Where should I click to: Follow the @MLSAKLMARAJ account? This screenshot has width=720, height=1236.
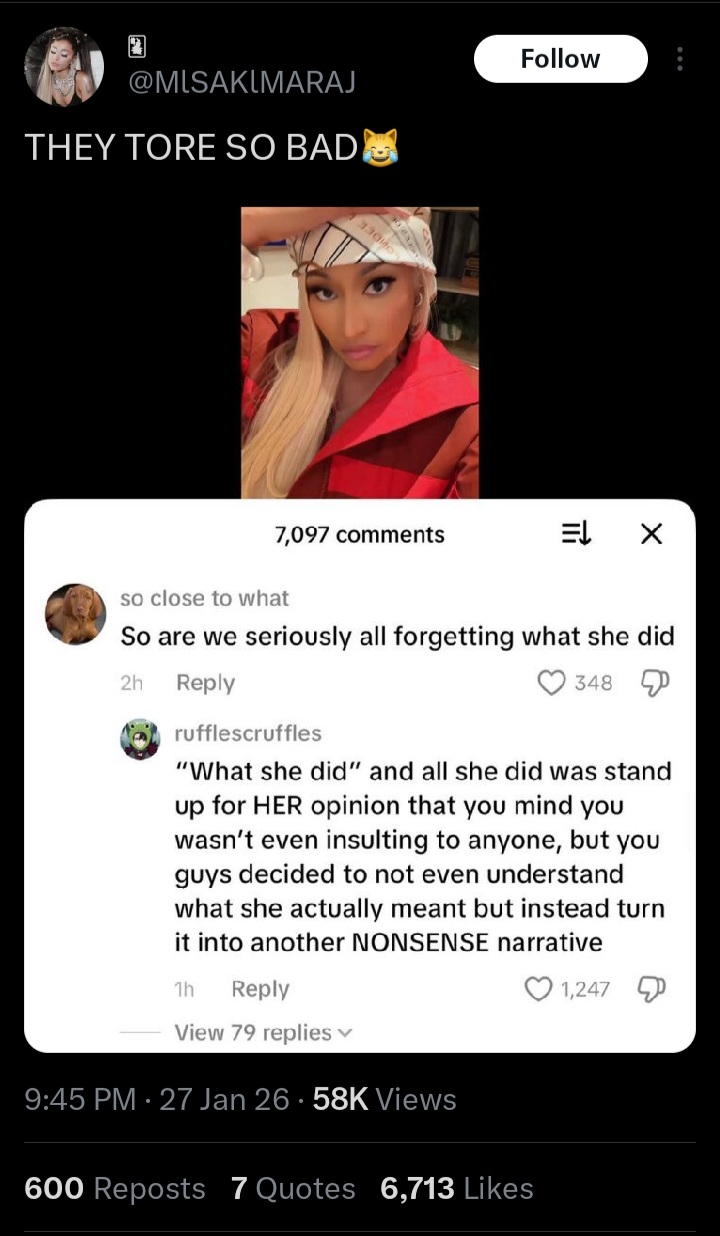point(560,59)
